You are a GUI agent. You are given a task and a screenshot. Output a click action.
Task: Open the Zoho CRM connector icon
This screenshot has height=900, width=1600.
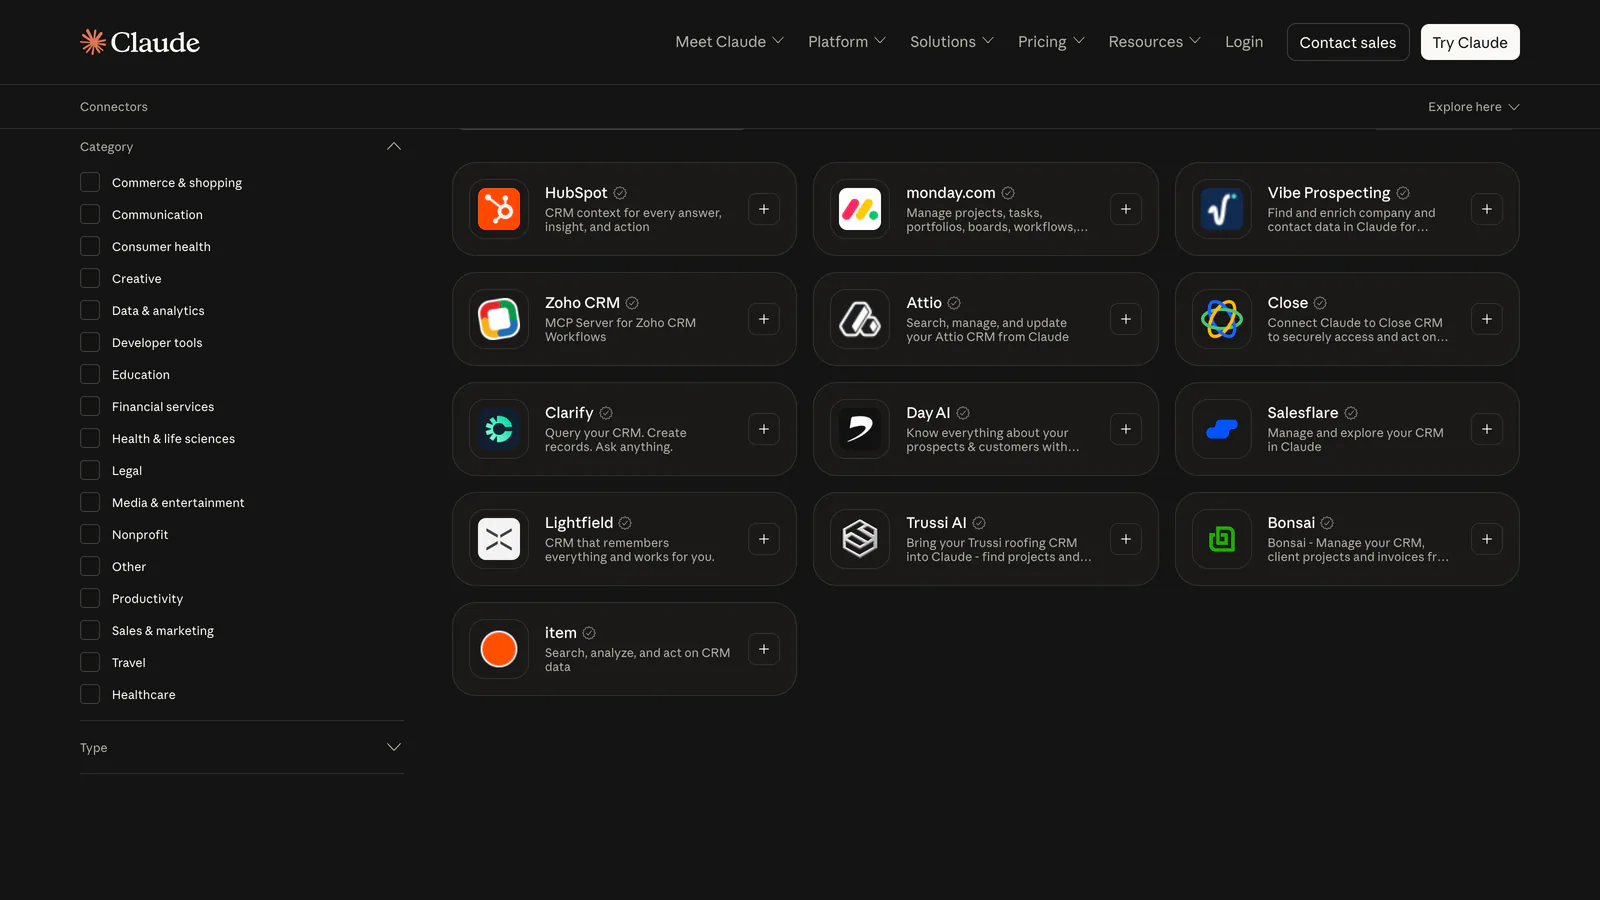499,319
